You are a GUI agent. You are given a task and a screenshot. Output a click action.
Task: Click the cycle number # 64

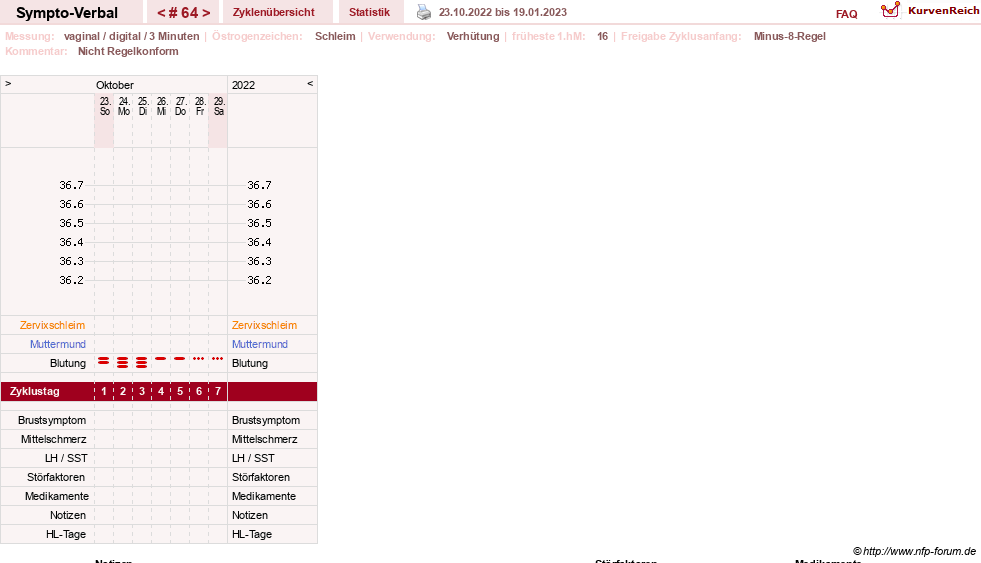(x=184, y=13)
